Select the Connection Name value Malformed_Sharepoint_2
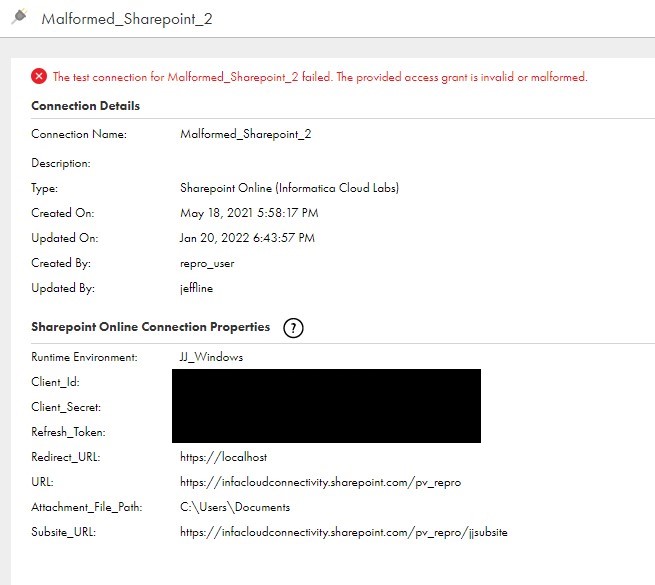This screenshot has height=585, width=655. [x=246, y=134]
